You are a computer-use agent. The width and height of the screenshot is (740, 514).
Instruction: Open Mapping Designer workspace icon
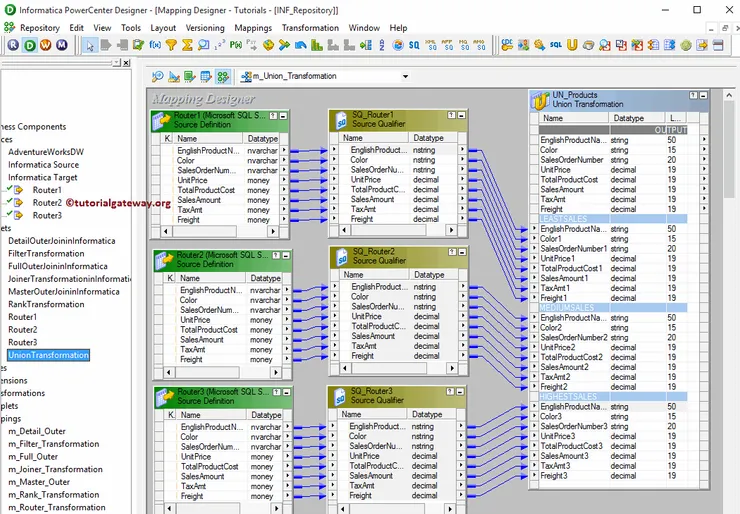pyautogui.click(x=223, y=76)
